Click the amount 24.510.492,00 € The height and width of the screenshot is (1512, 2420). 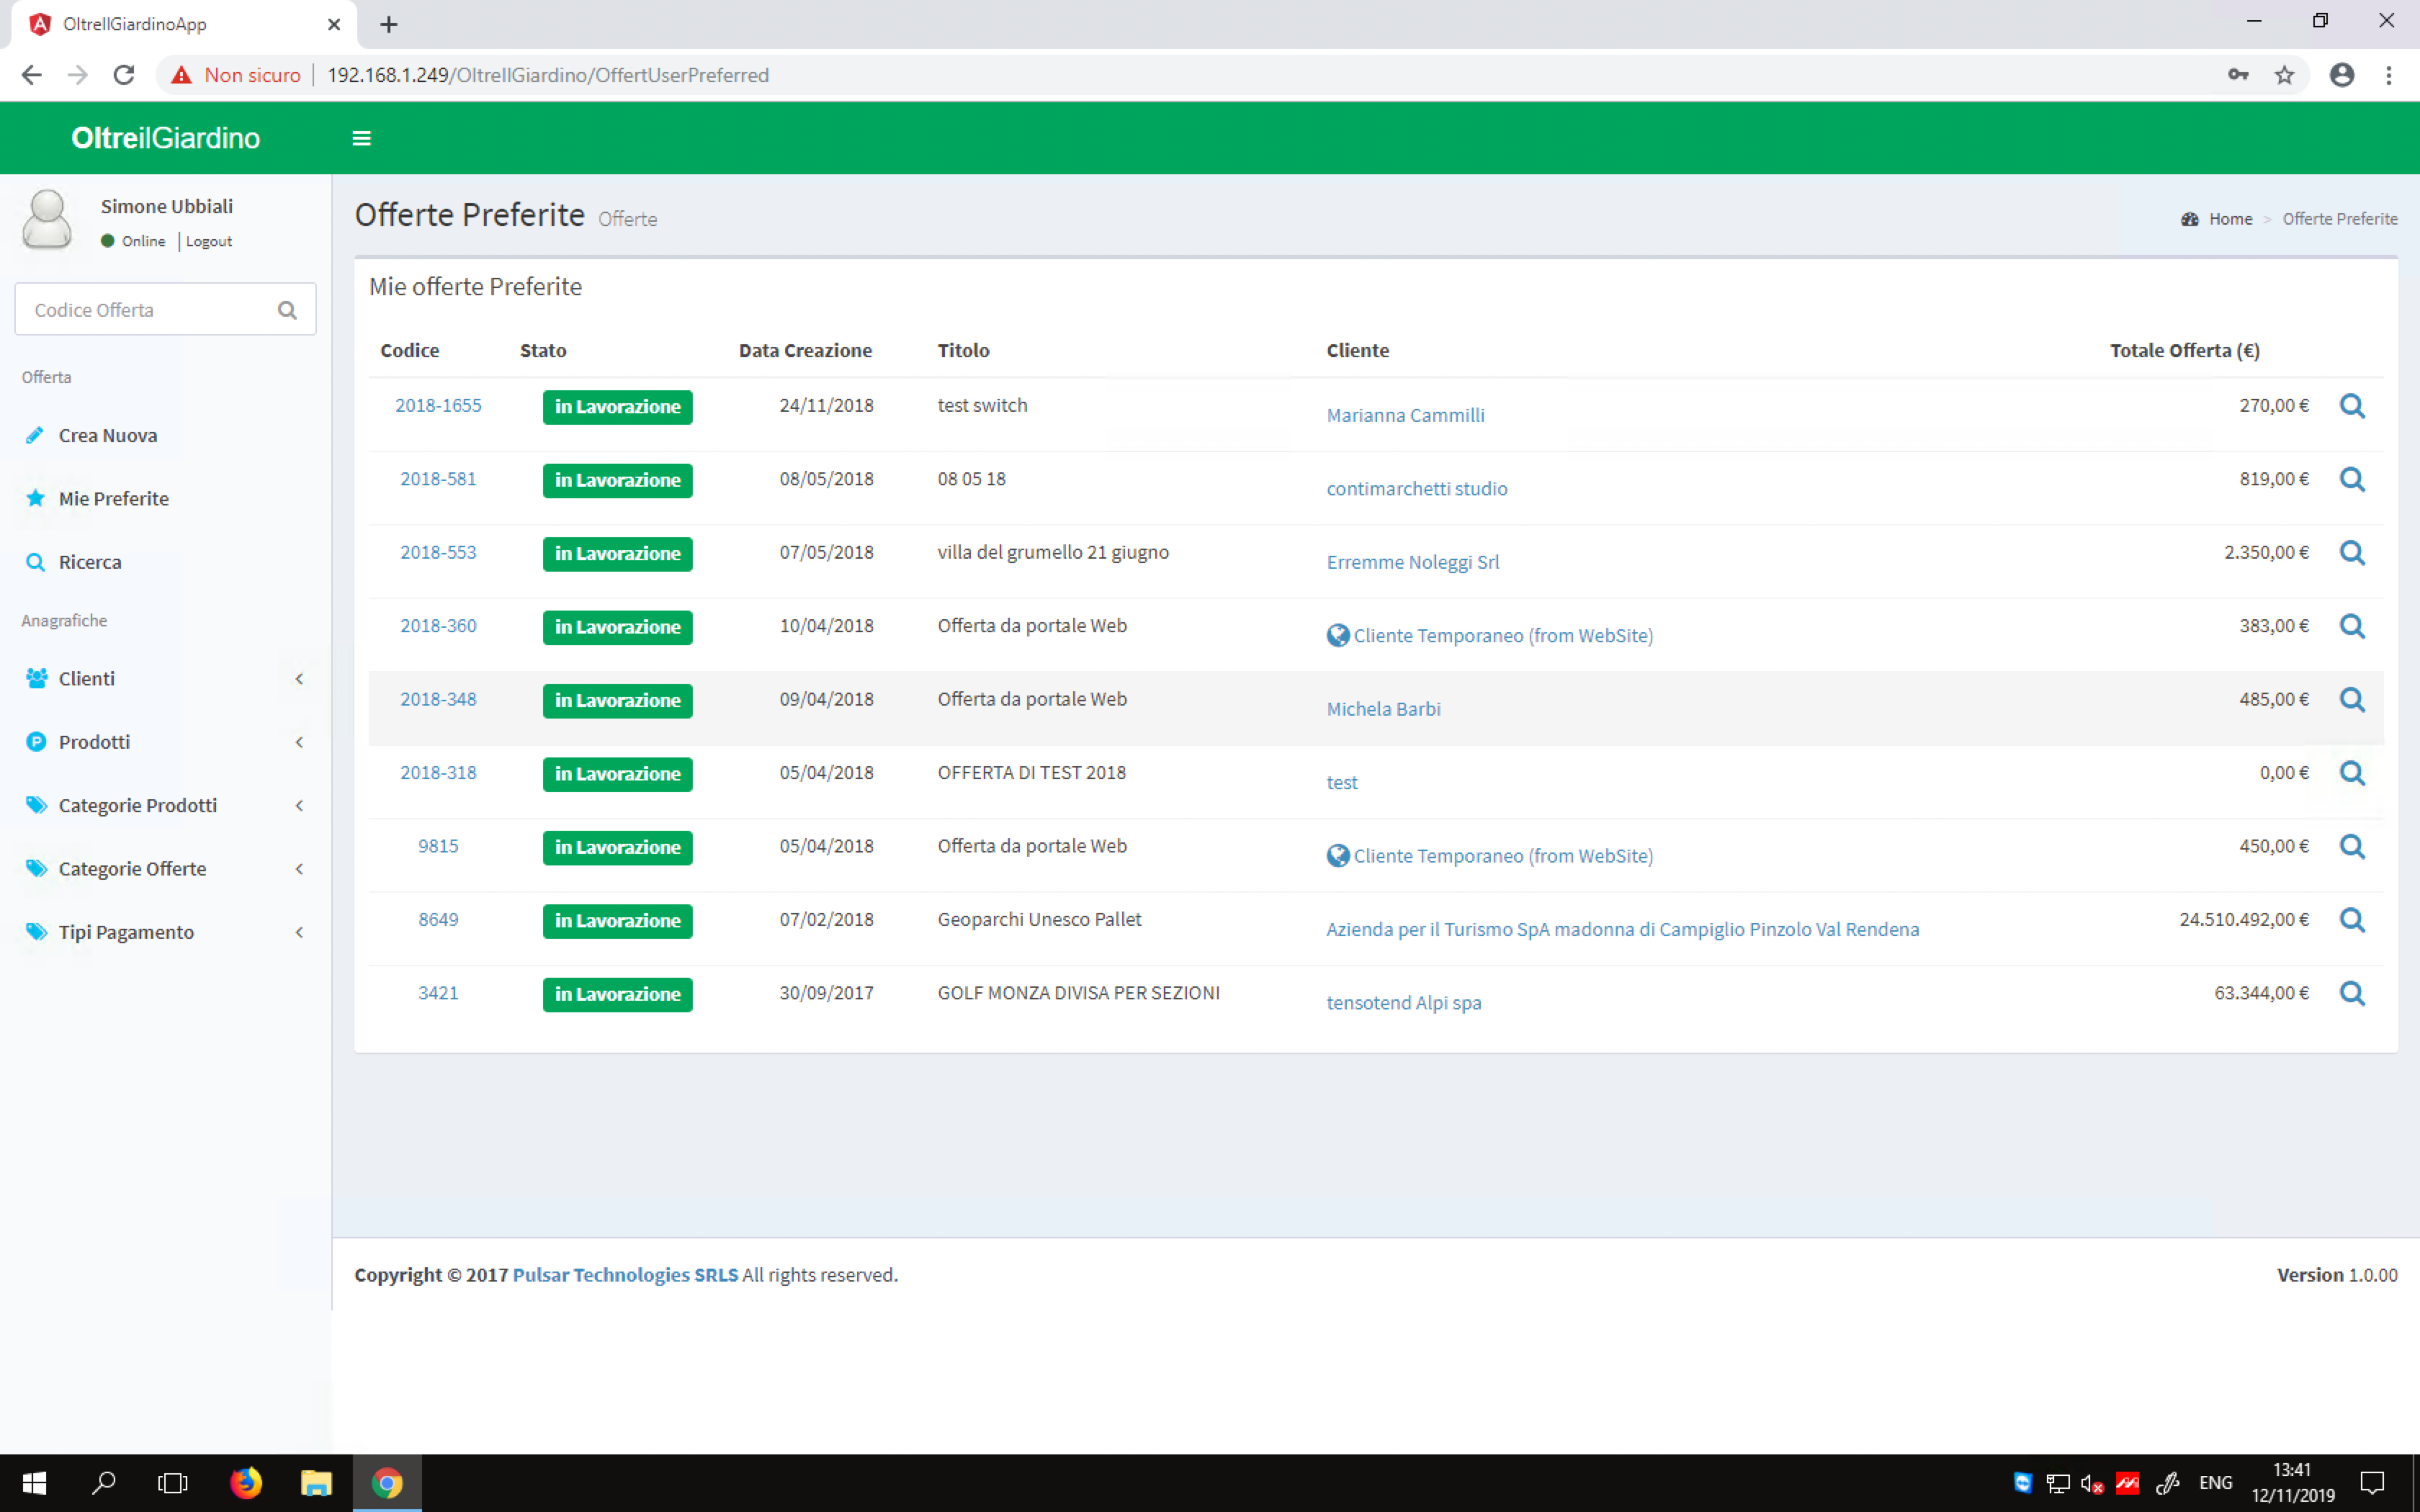2244,919
